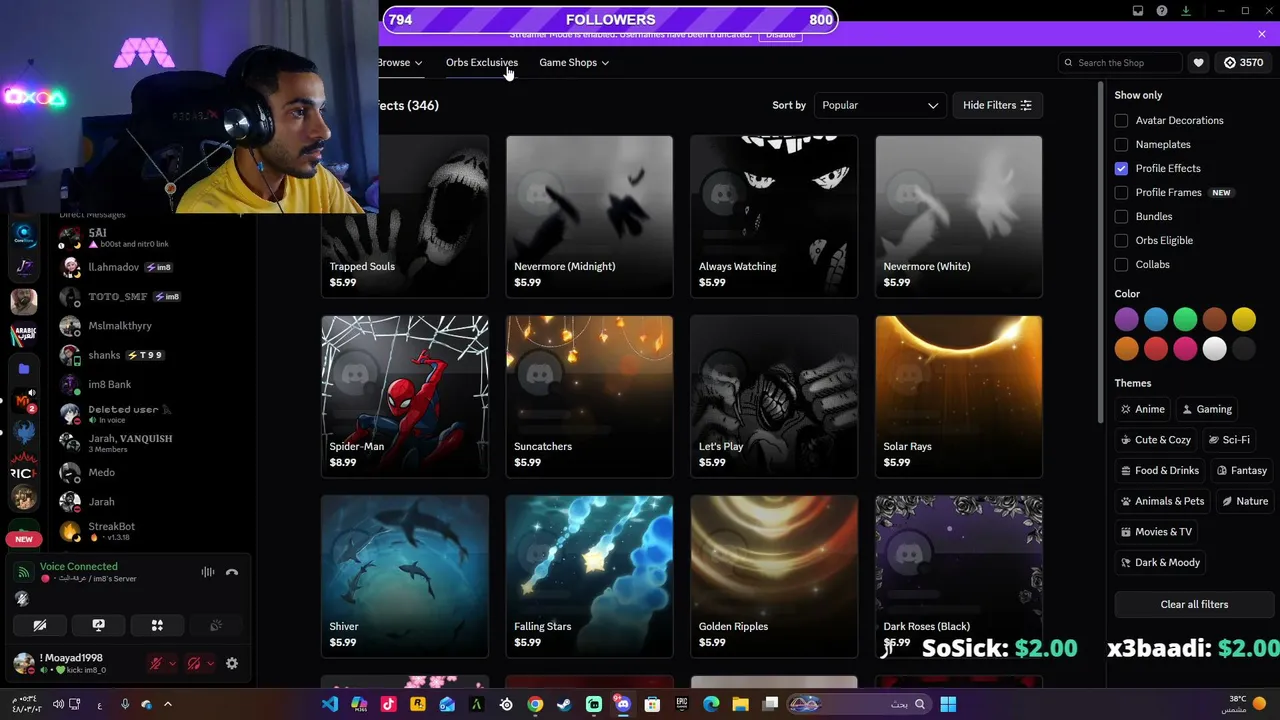Viewport: 1280px width, 720px height.
Task: Open Visual Studio Code from the taskbar
Action: tap(330, 704)
